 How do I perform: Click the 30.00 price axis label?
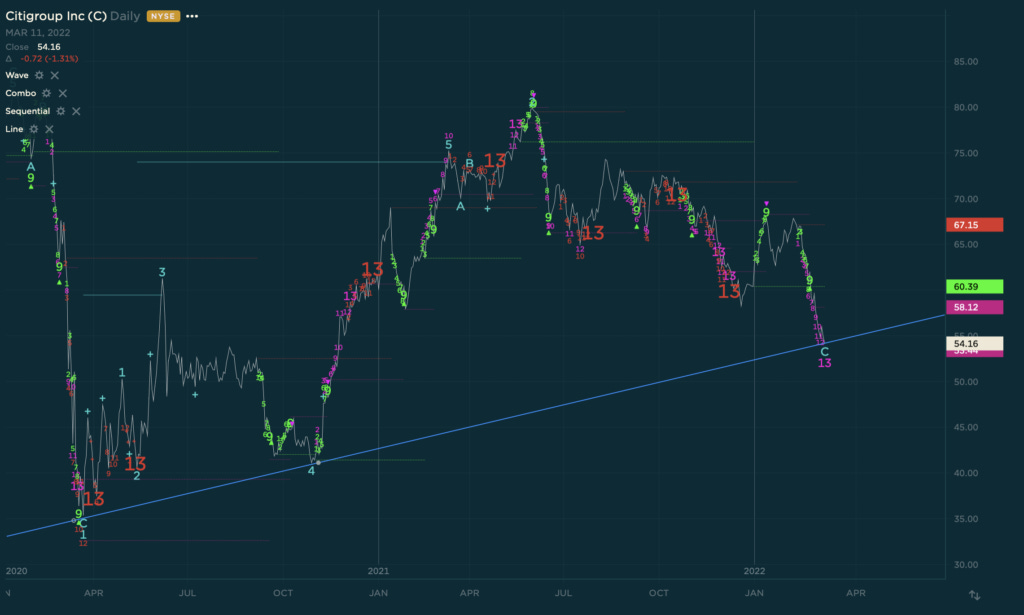click(x=966, y=565)
